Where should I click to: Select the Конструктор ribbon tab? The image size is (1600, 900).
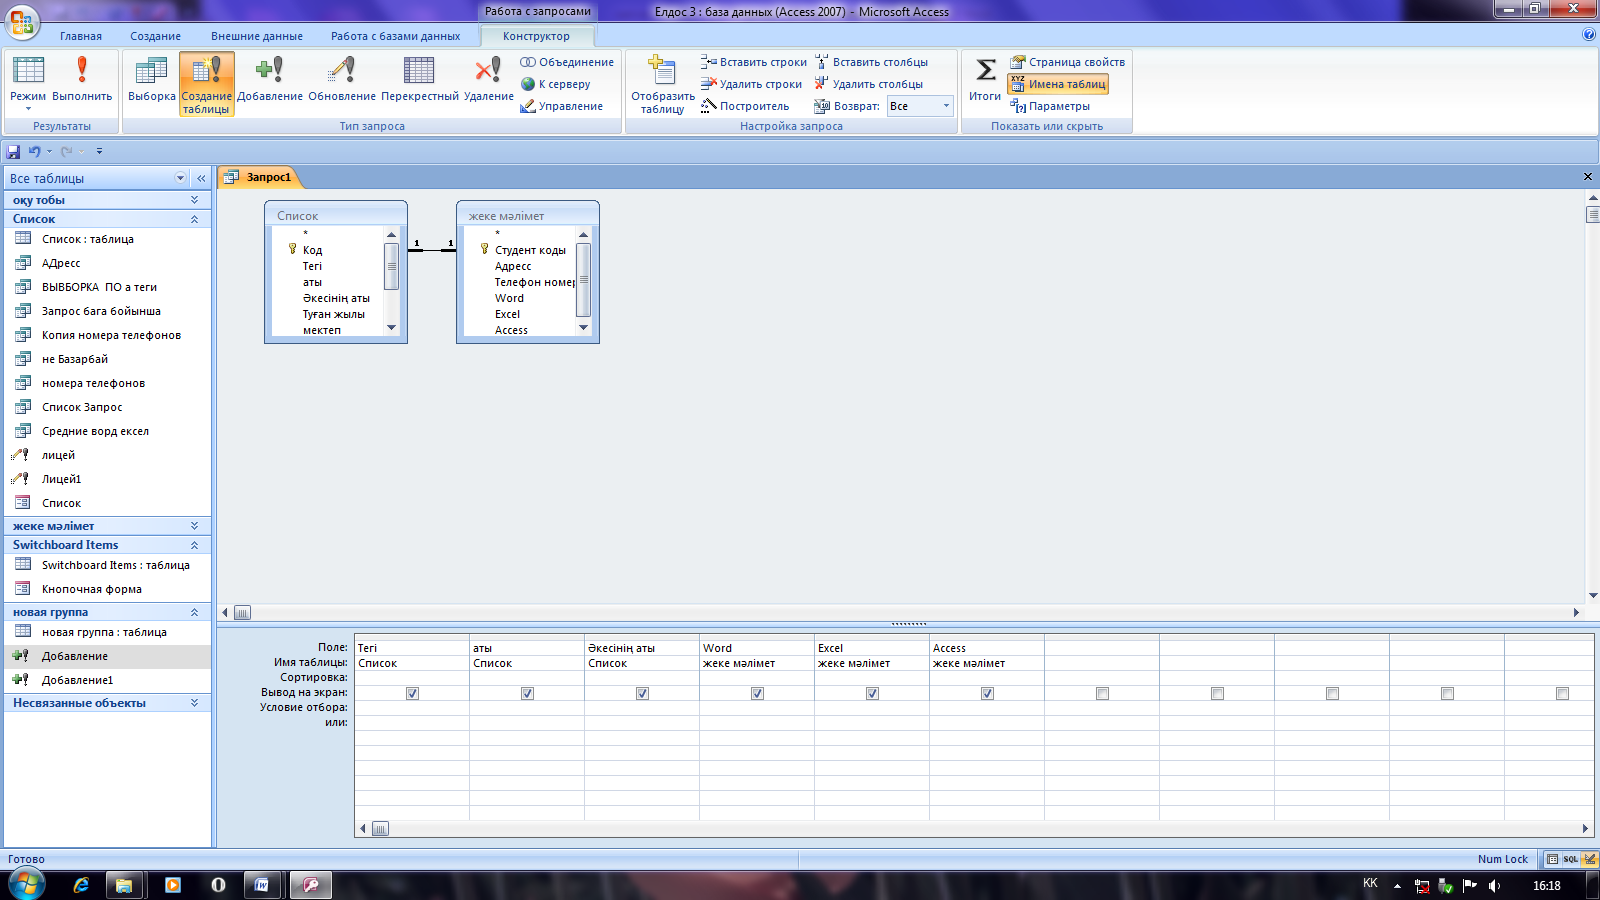(x=537, y=36)
